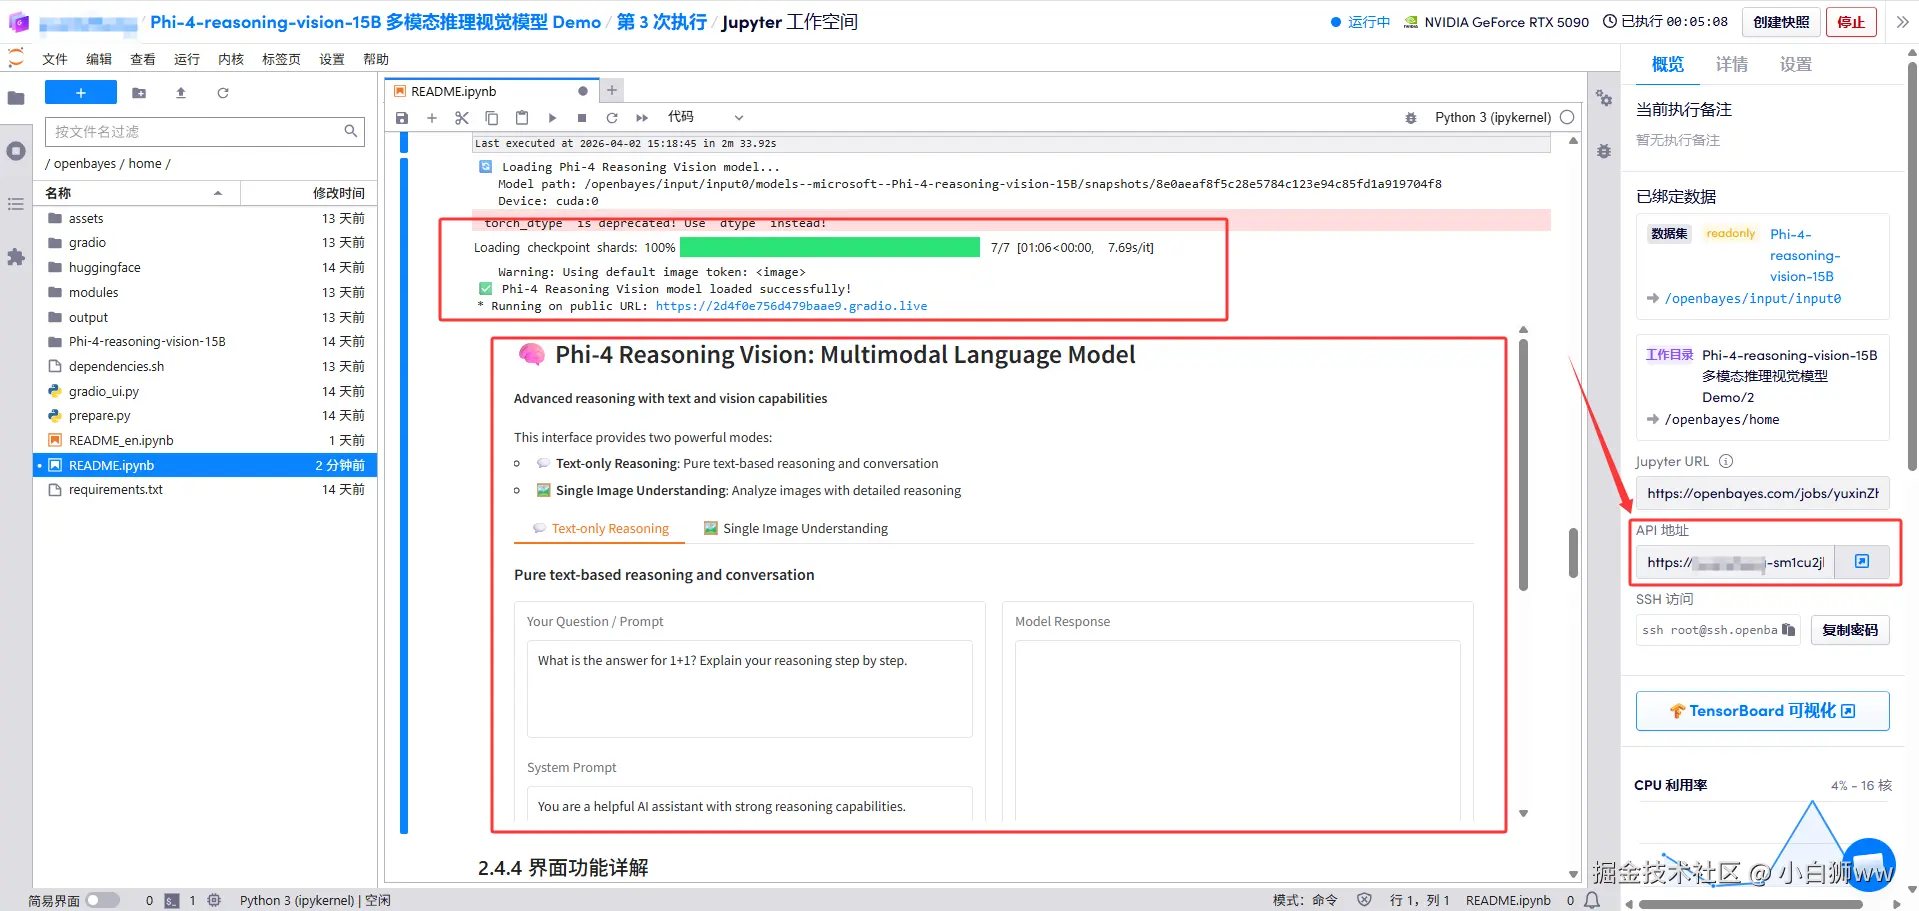
Task: Open the huggingface folder
Action: tap(205, 267)
